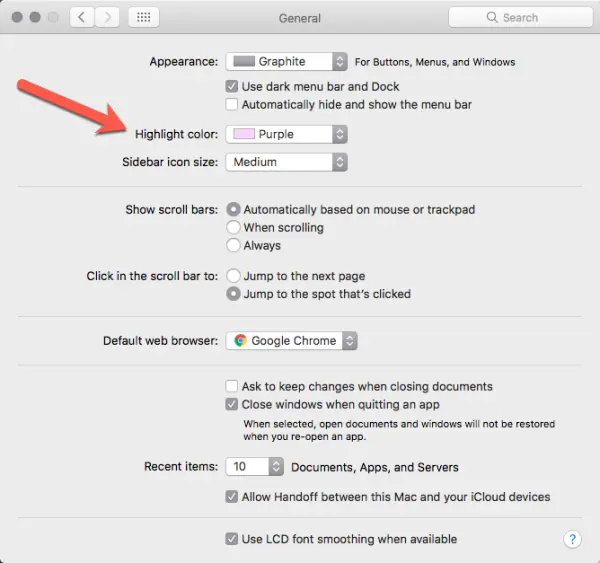Select the Always scroll bars option

(x=233, y=245)
